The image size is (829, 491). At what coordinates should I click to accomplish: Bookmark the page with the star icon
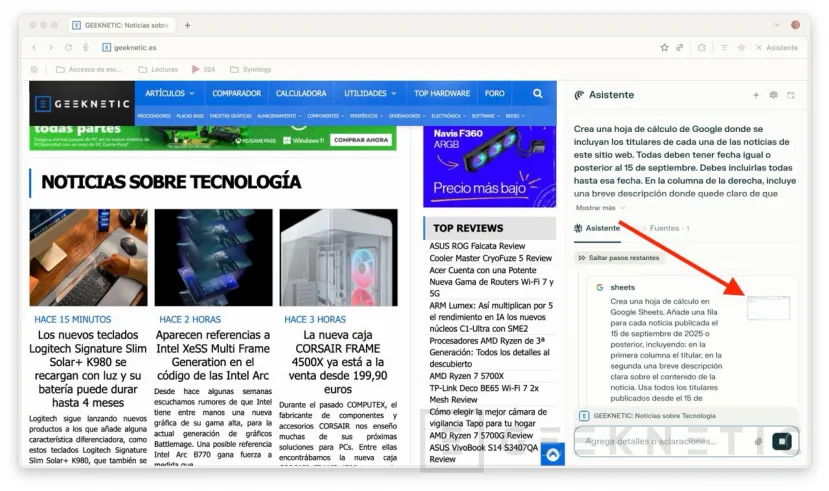coord(664,48)
